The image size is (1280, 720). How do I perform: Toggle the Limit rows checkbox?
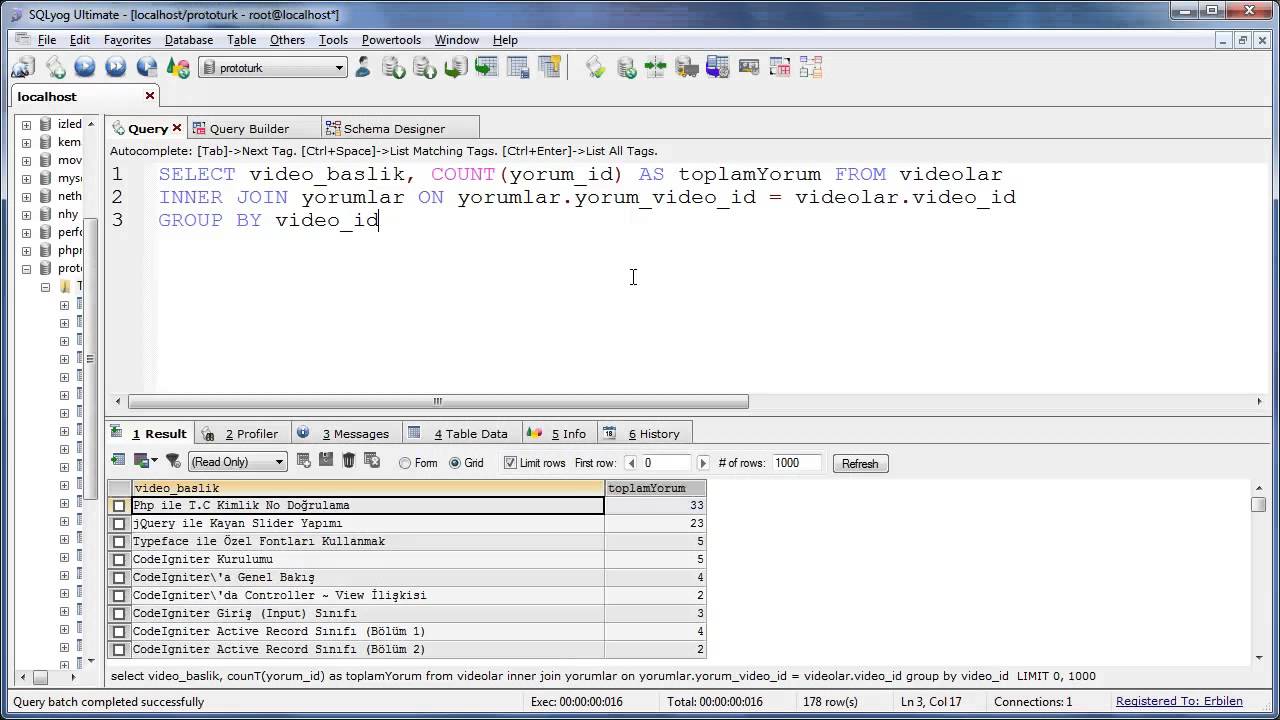point(510,463)
